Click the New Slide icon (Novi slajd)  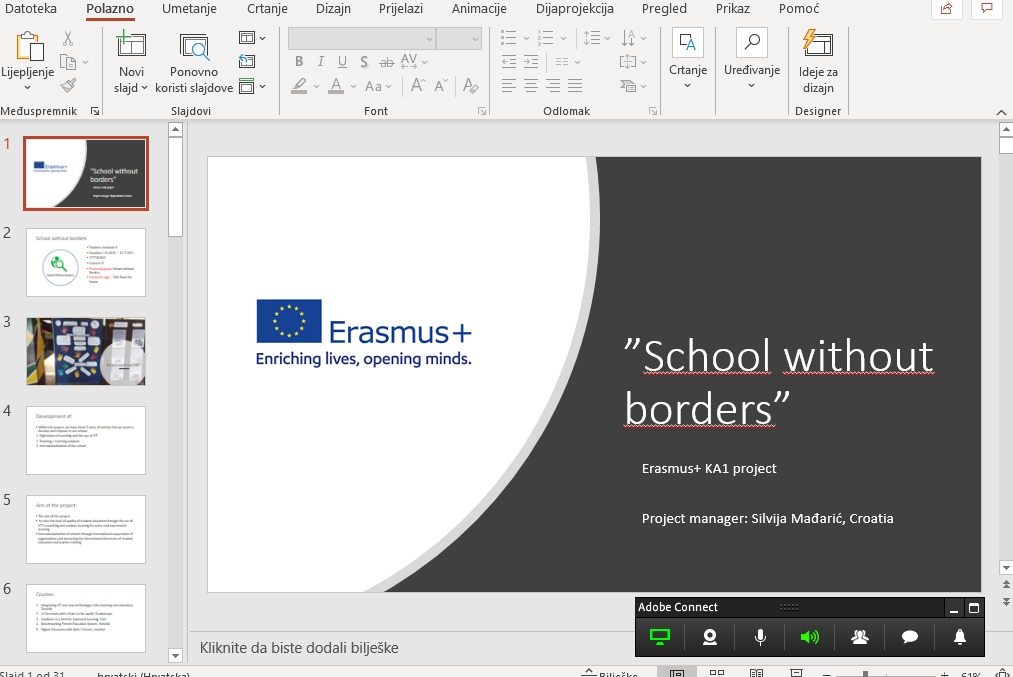coord(131,44)
